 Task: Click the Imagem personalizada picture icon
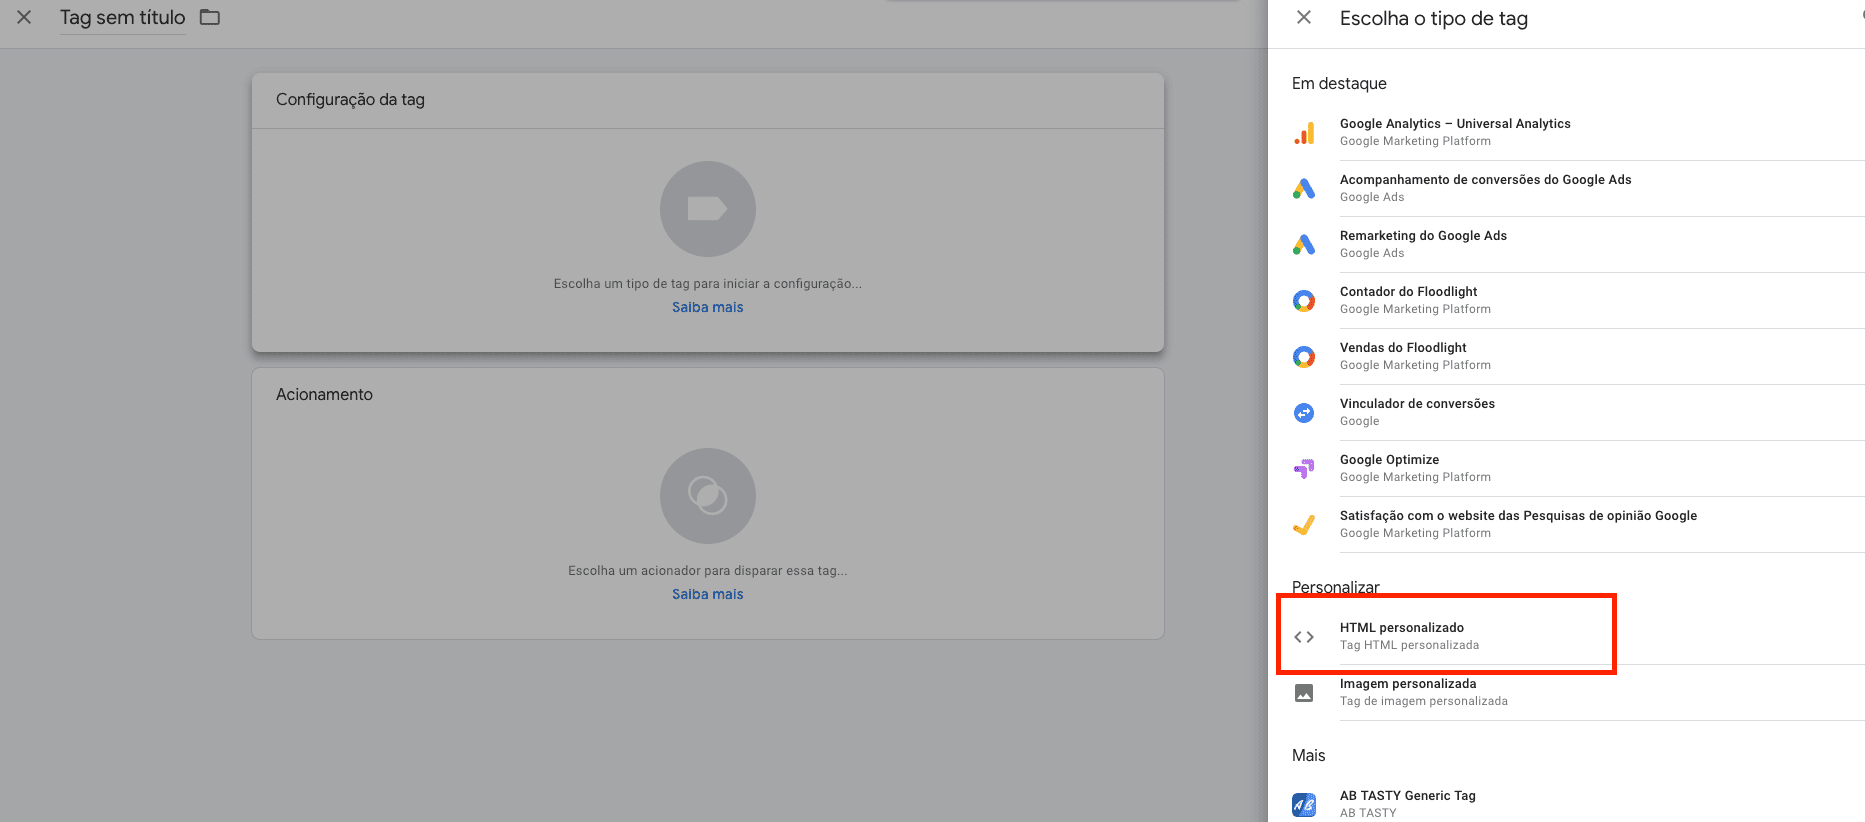point(1304,693)
